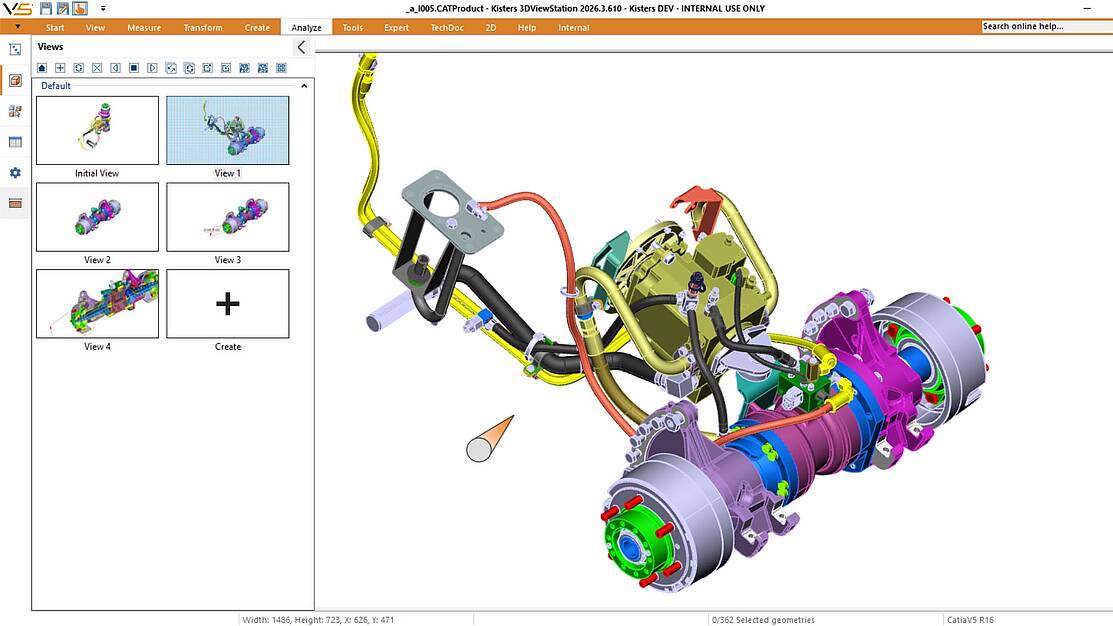Open the quick access toolbar customize arrow

tap(103, 9)
